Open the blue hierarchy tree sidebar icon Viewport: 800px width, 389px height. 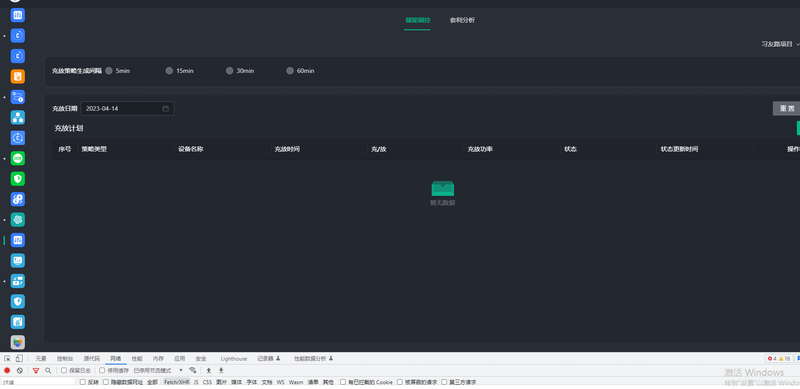point(18,117)
